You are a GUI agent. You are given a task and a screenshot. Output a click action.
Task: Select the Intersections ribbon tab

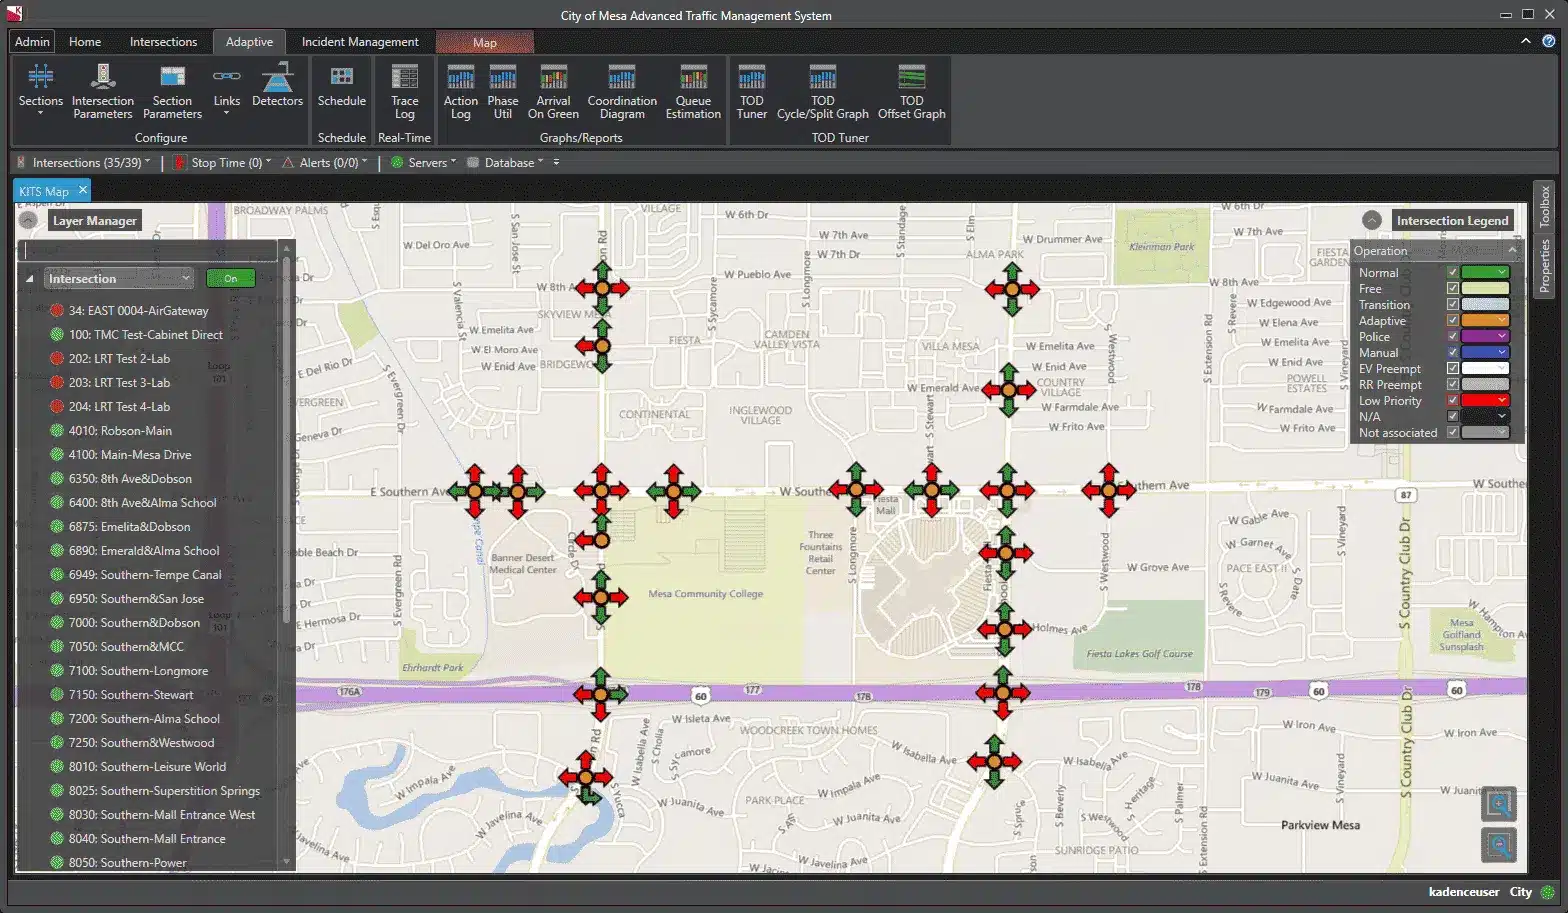click(x=163, y=42)
